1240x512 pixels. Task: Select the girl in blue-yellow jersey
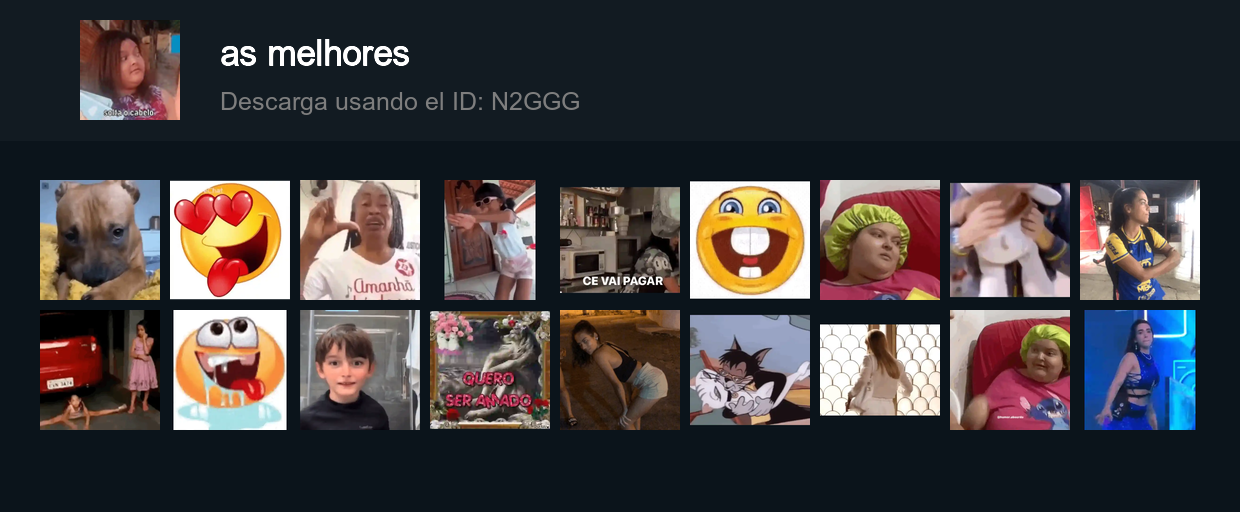[x=1140, y=240]
